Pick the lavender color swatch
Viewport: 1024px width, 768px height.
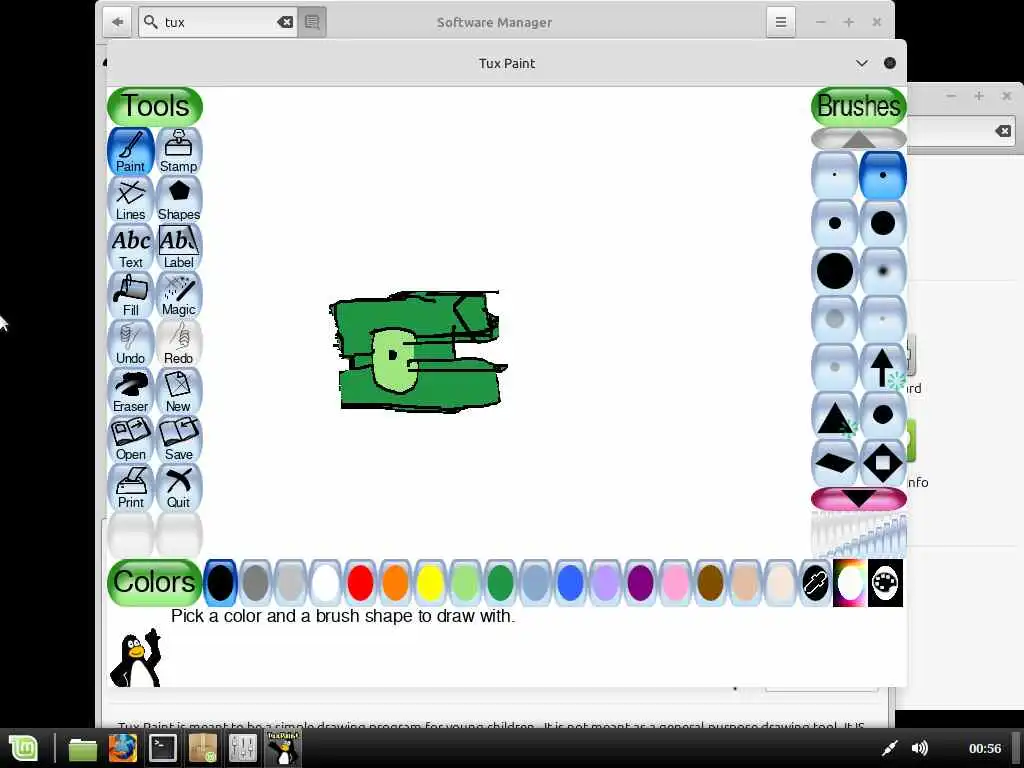tap(605, 583)
